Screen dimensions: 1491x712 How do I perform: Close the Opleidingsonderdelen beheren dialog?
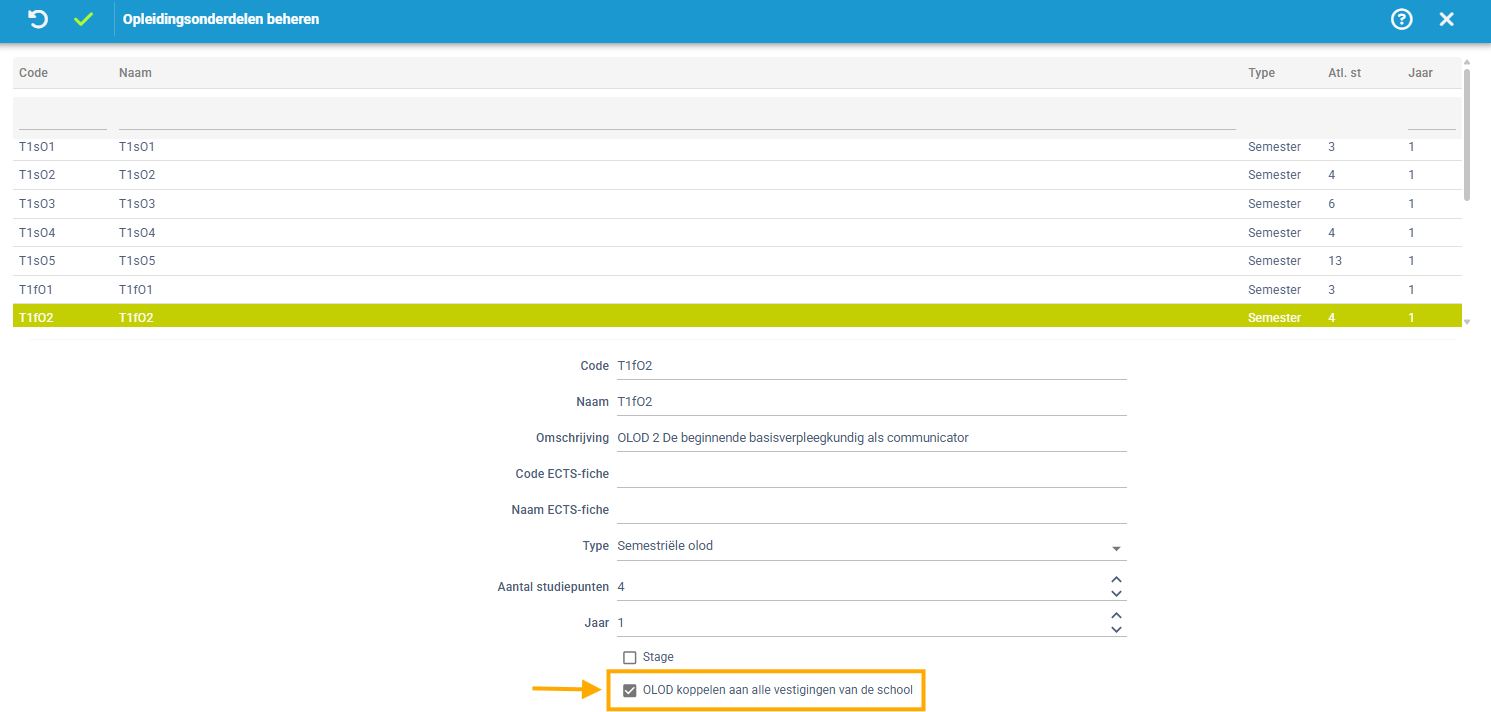pyautogui.click(x=1446, y=19)
